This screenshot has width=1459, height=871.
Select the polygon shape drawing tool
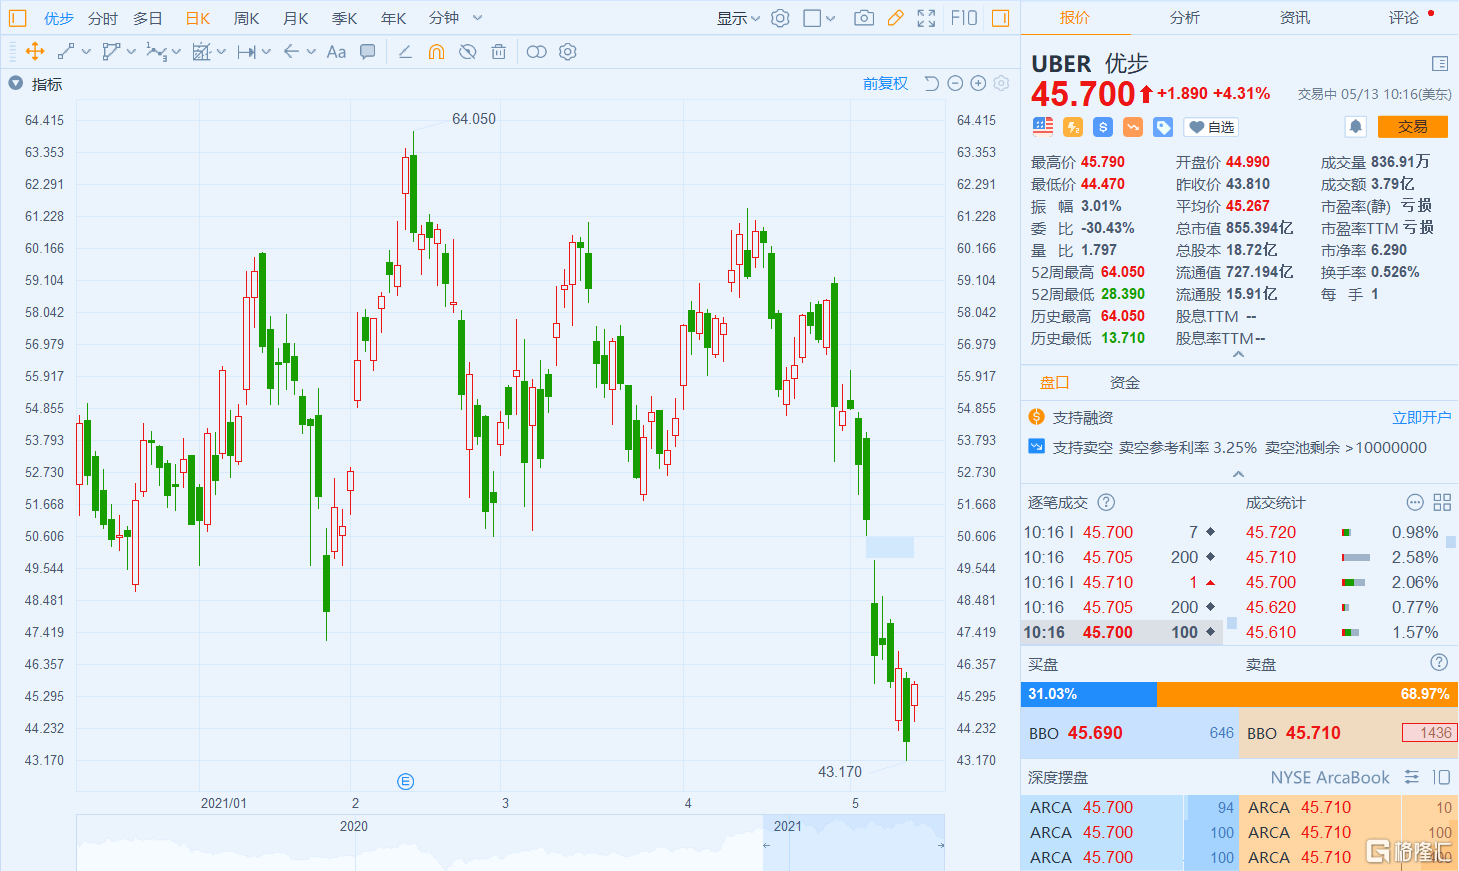111,52
